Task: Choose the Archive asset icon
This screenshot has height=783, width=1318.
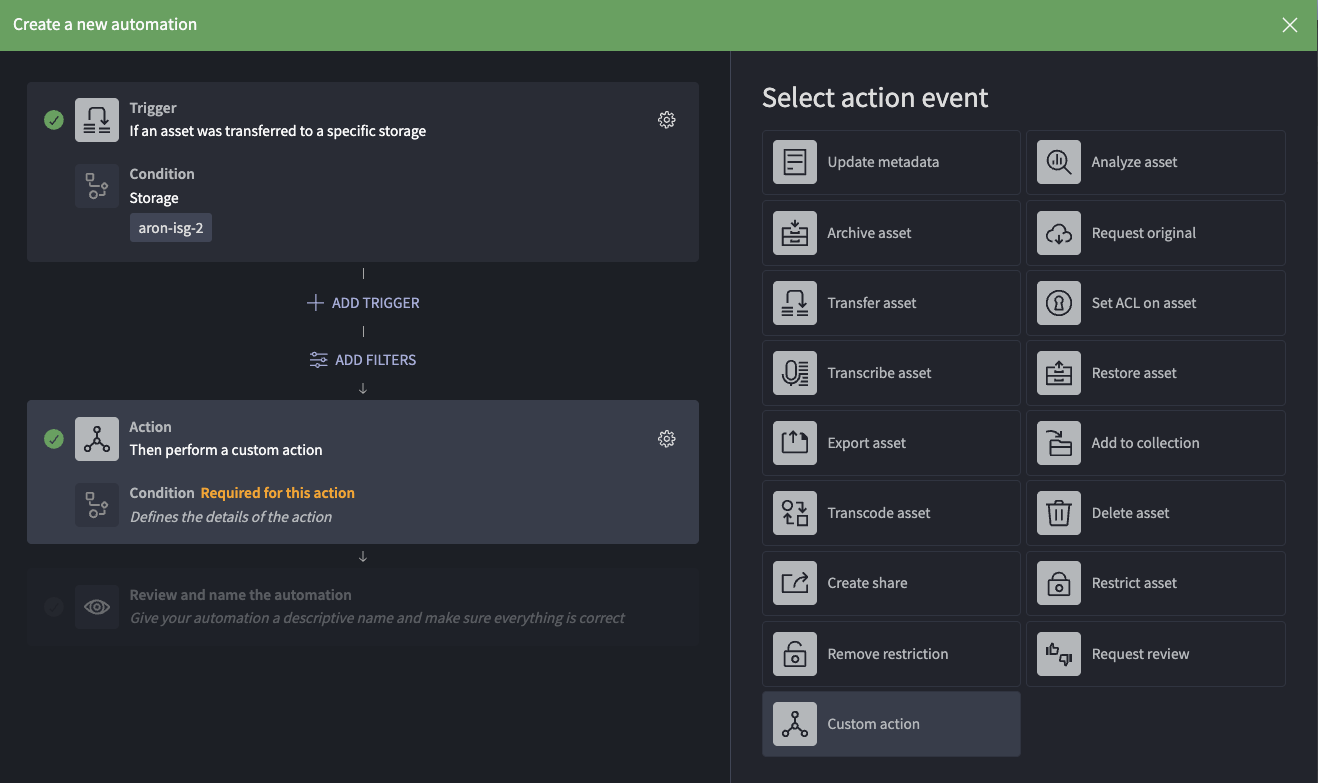Action: [795, 233]
